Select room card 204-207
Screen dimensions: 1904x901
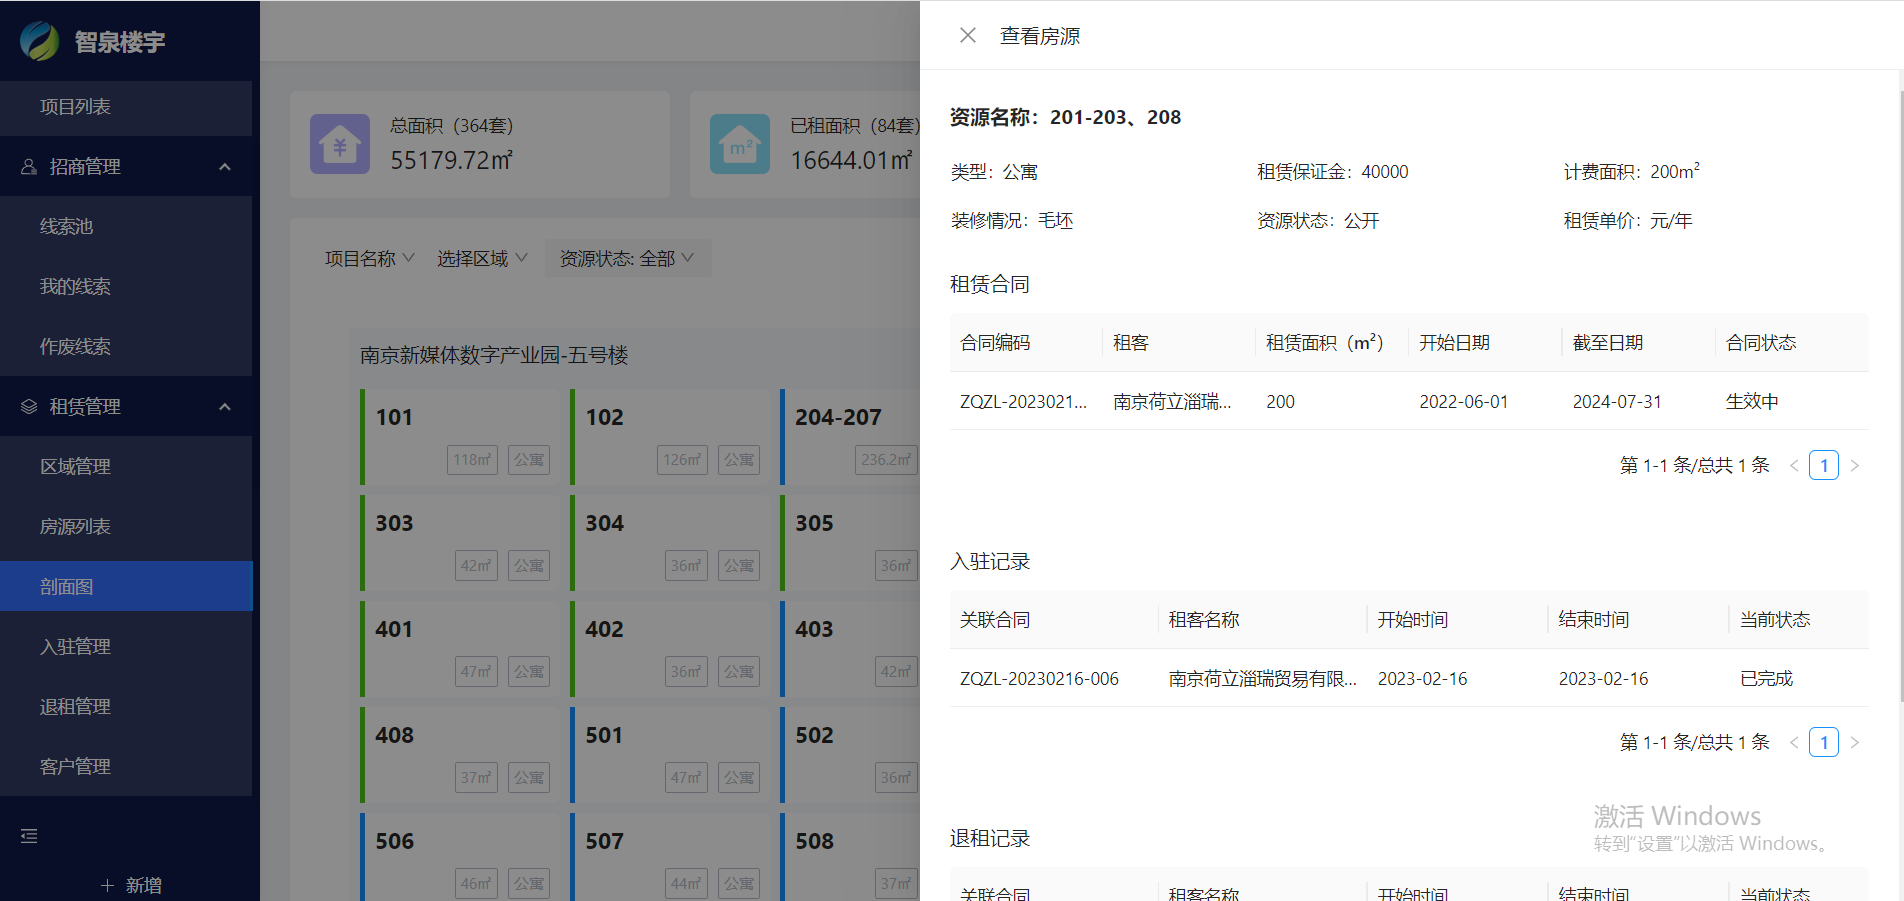[x=850, y=437]
